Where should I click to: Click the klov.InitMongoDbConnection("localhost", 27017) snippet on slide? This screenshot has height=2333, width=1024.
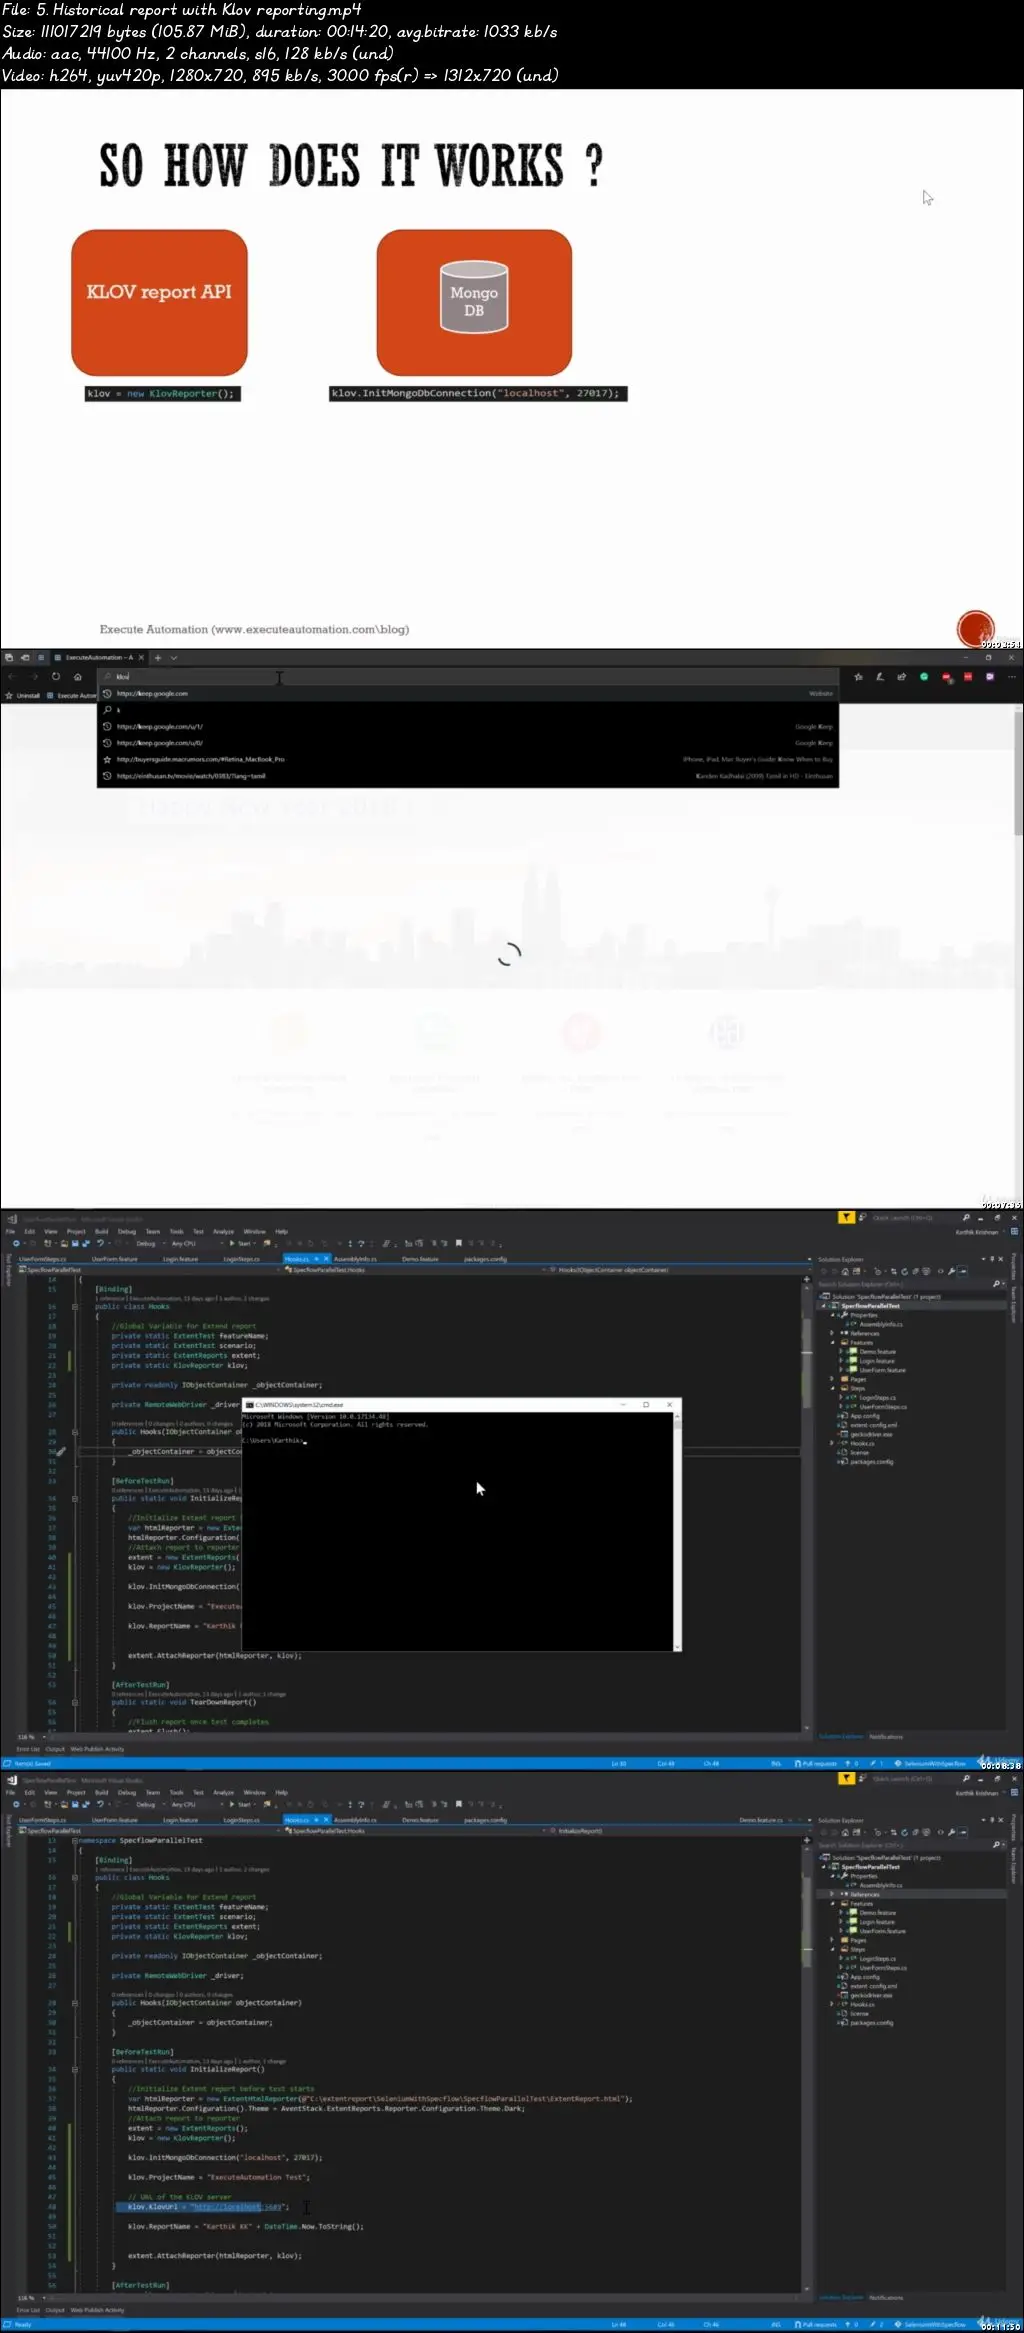tap(478, 394)
